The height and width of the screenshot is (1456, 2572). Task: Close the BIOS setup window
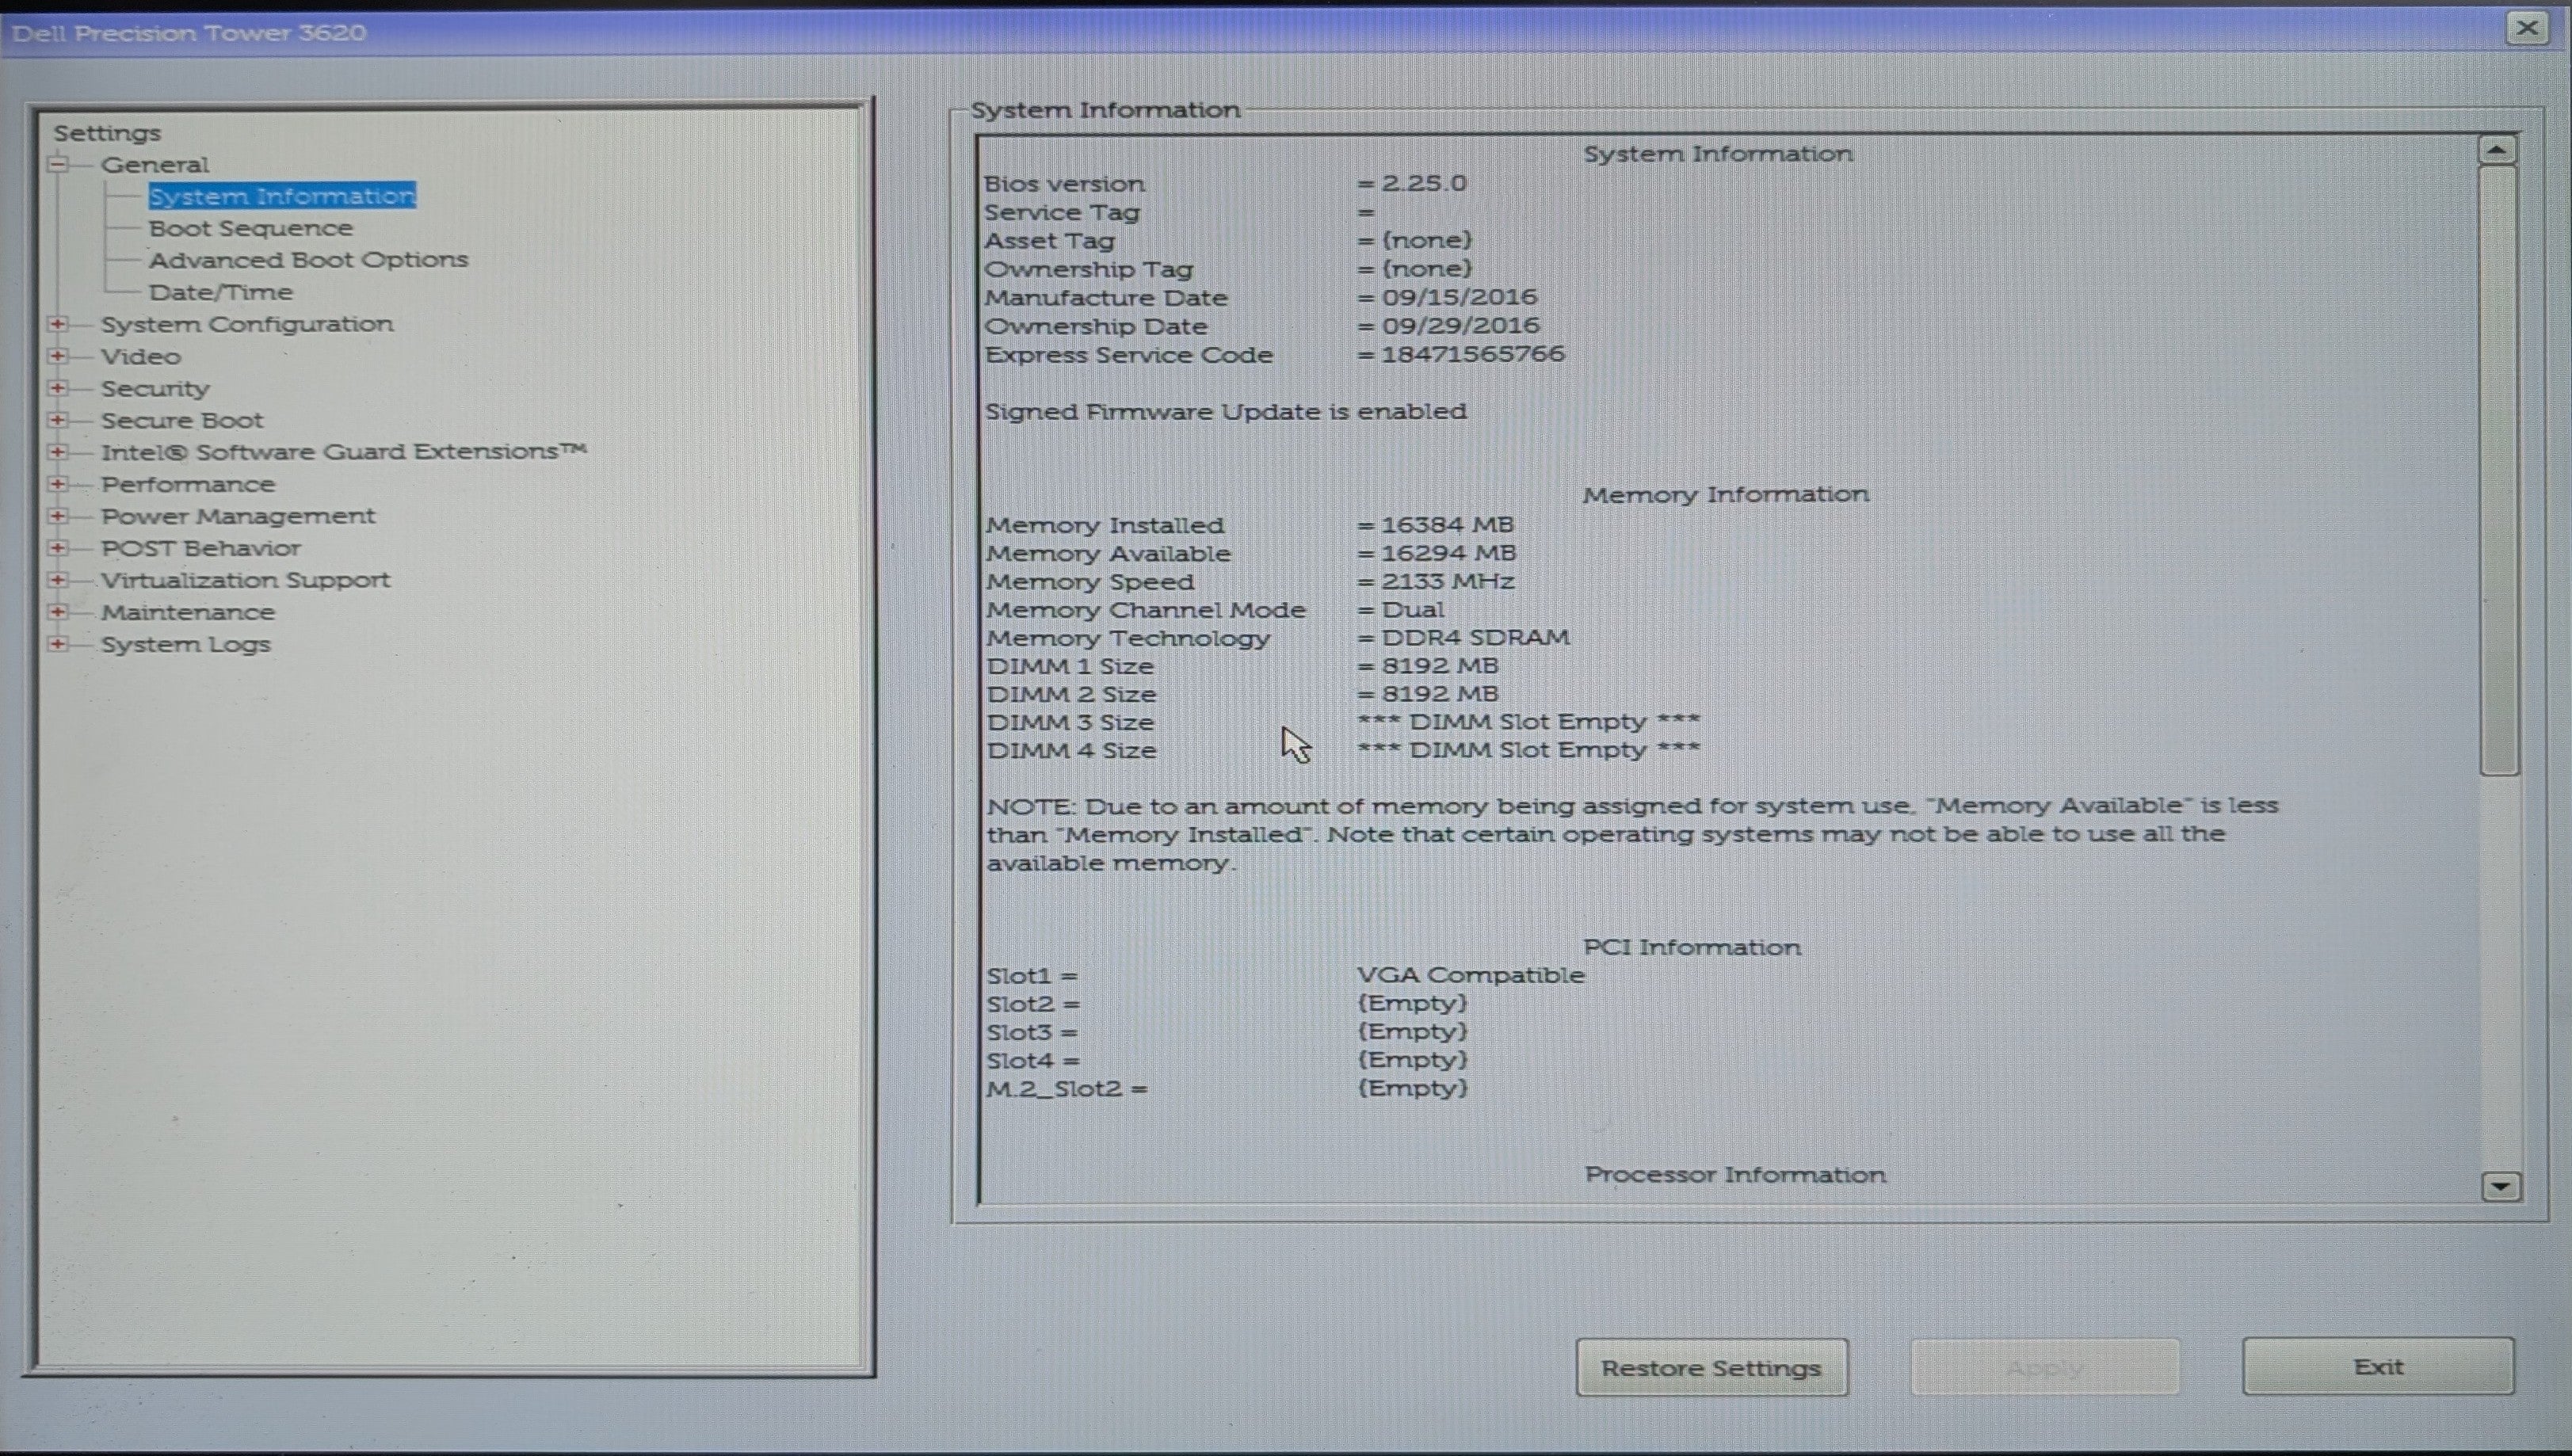point(2527,28)
